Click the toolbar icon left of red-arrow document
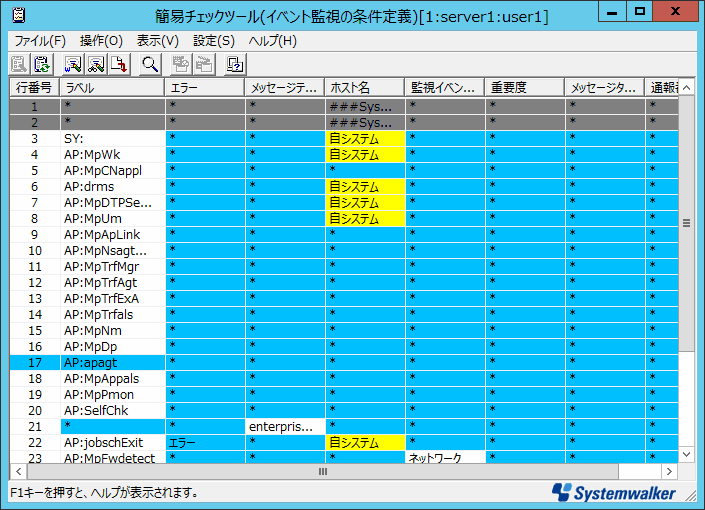The width and height of the screenshot is (705, 510). (x=96, y=65)
